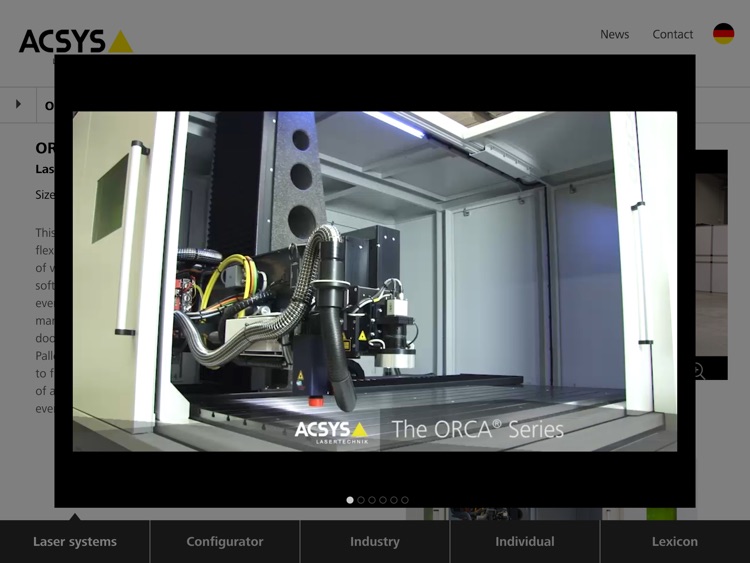The image size is (750, 563).
Task: Click the background product image at the right edge
Action: (x=712, y=265)
